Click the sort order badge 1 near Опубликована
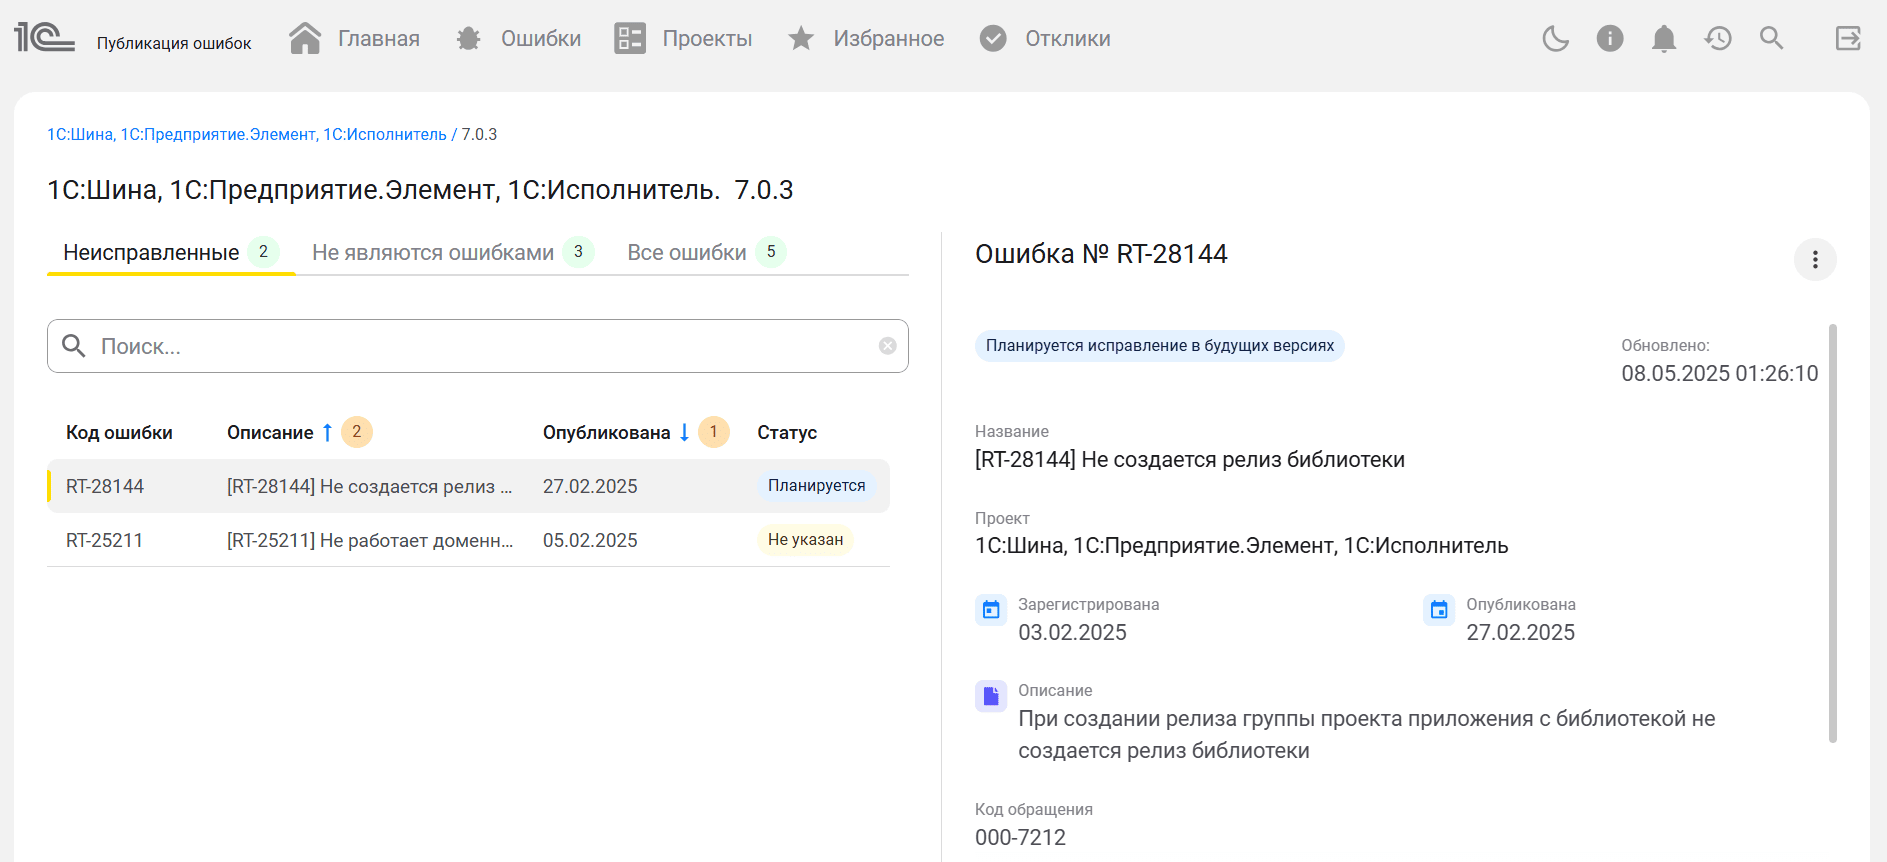Image resolution: width=1887 pixels, height=862 pixels. pyautogui.click(x=713, y=431)
